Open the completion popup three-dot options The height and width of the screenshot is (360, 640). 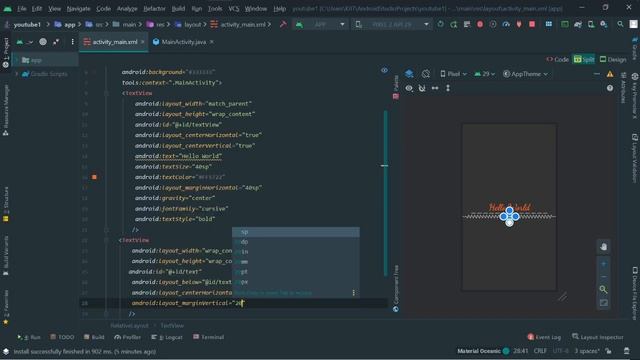[353, 293]
